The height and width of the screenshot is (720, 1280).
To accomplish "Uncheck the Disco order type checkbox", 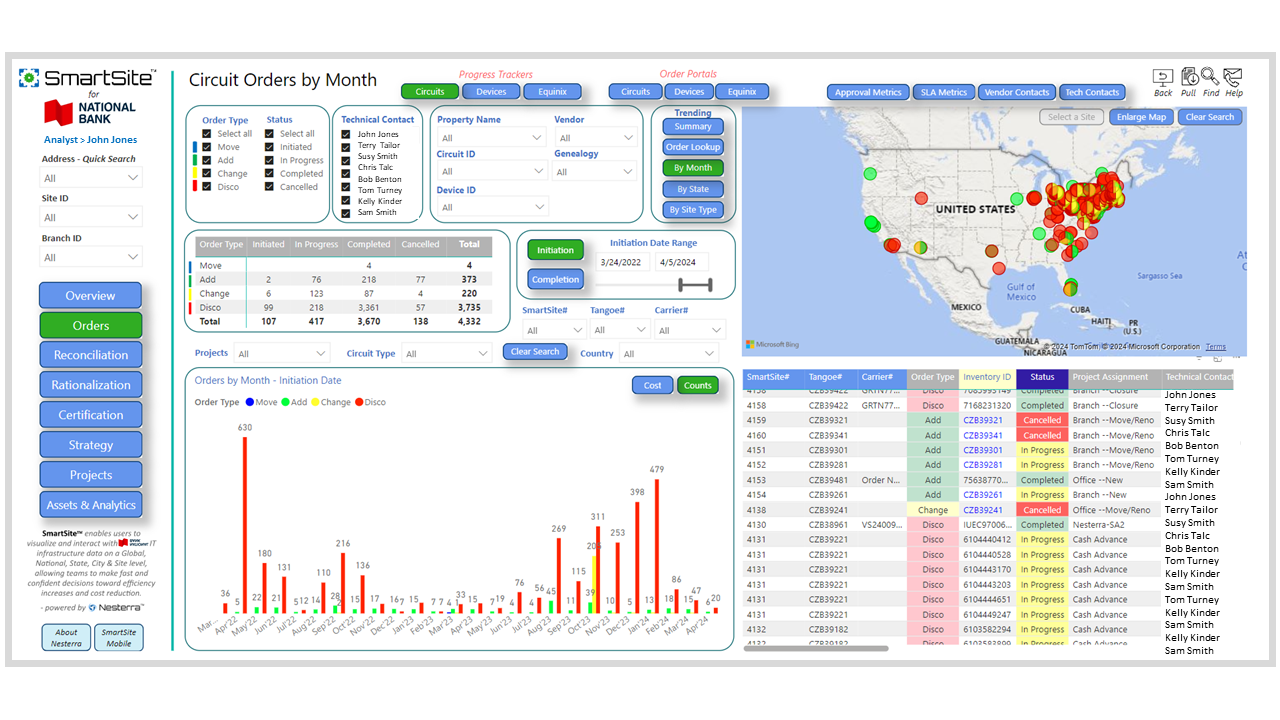I will [x=207, y=187].
